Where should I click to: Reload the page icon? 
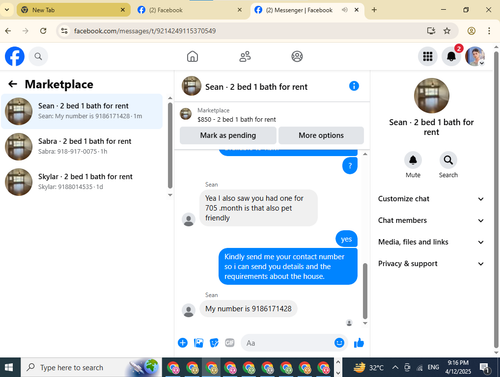43,31
